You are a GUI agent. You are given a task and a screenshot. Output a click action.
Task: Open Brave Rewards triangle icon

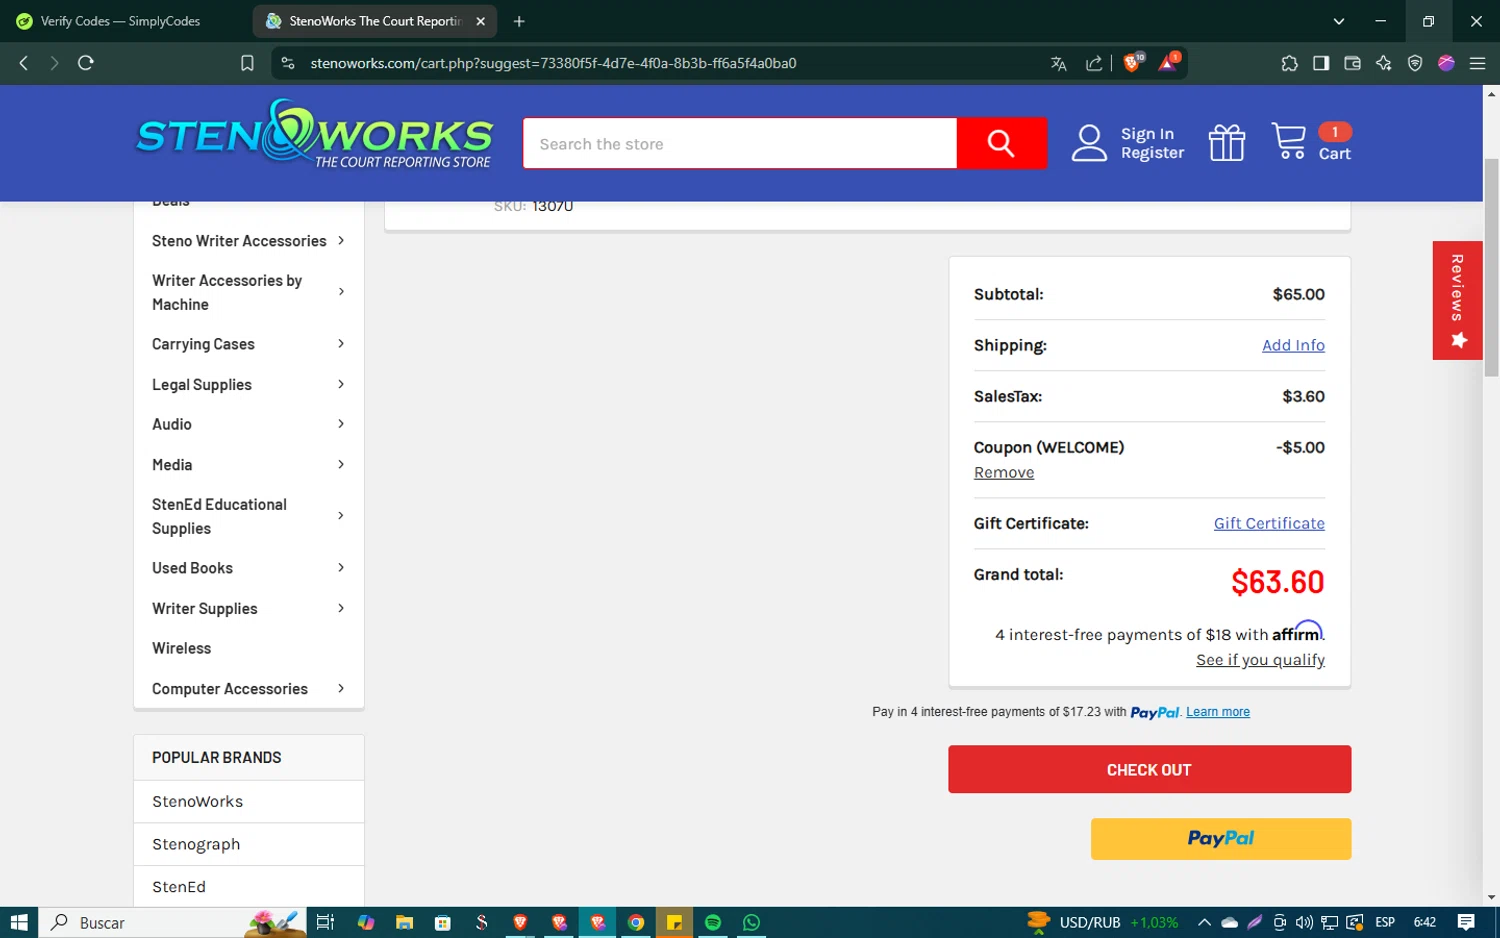1168,63
